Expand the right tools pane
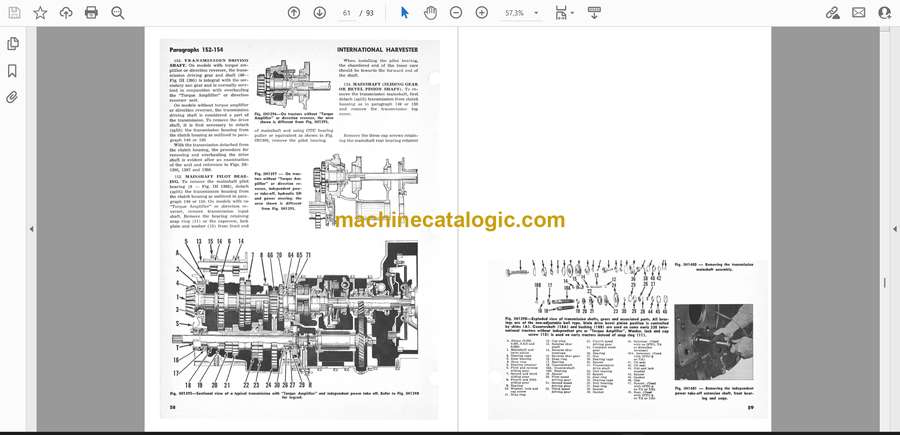900x435 pixels. click(894, 229)
